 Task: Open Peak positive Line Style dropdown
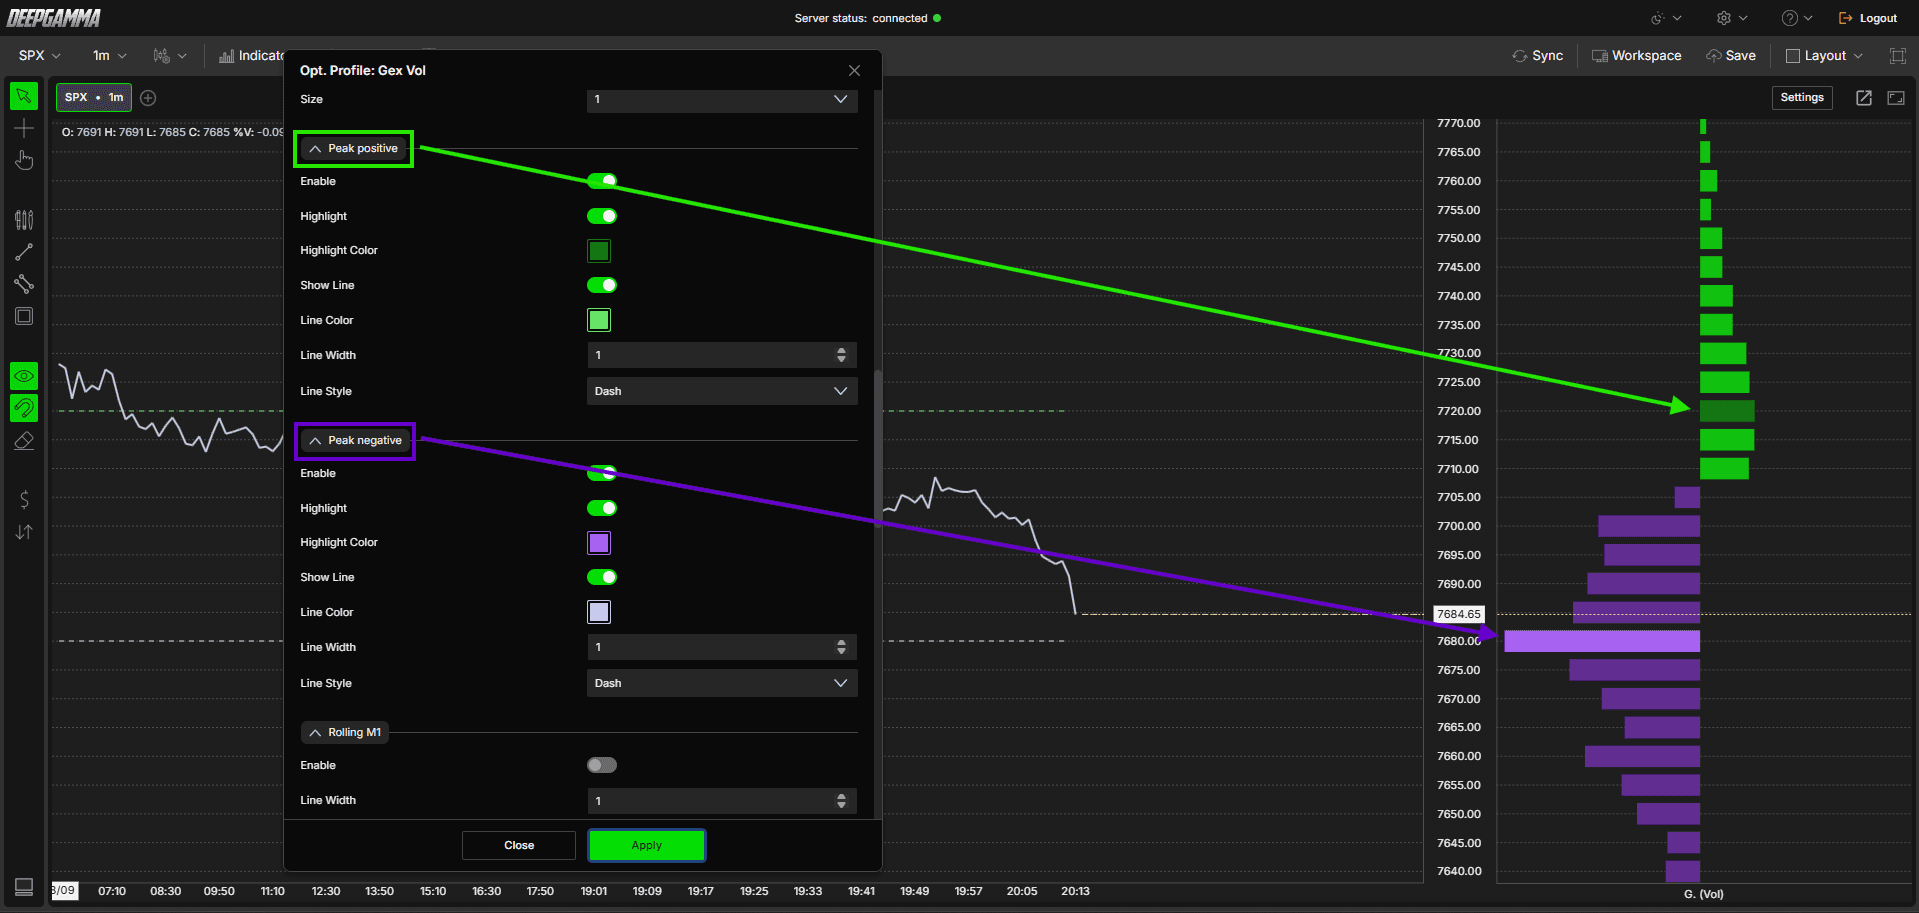722,391
